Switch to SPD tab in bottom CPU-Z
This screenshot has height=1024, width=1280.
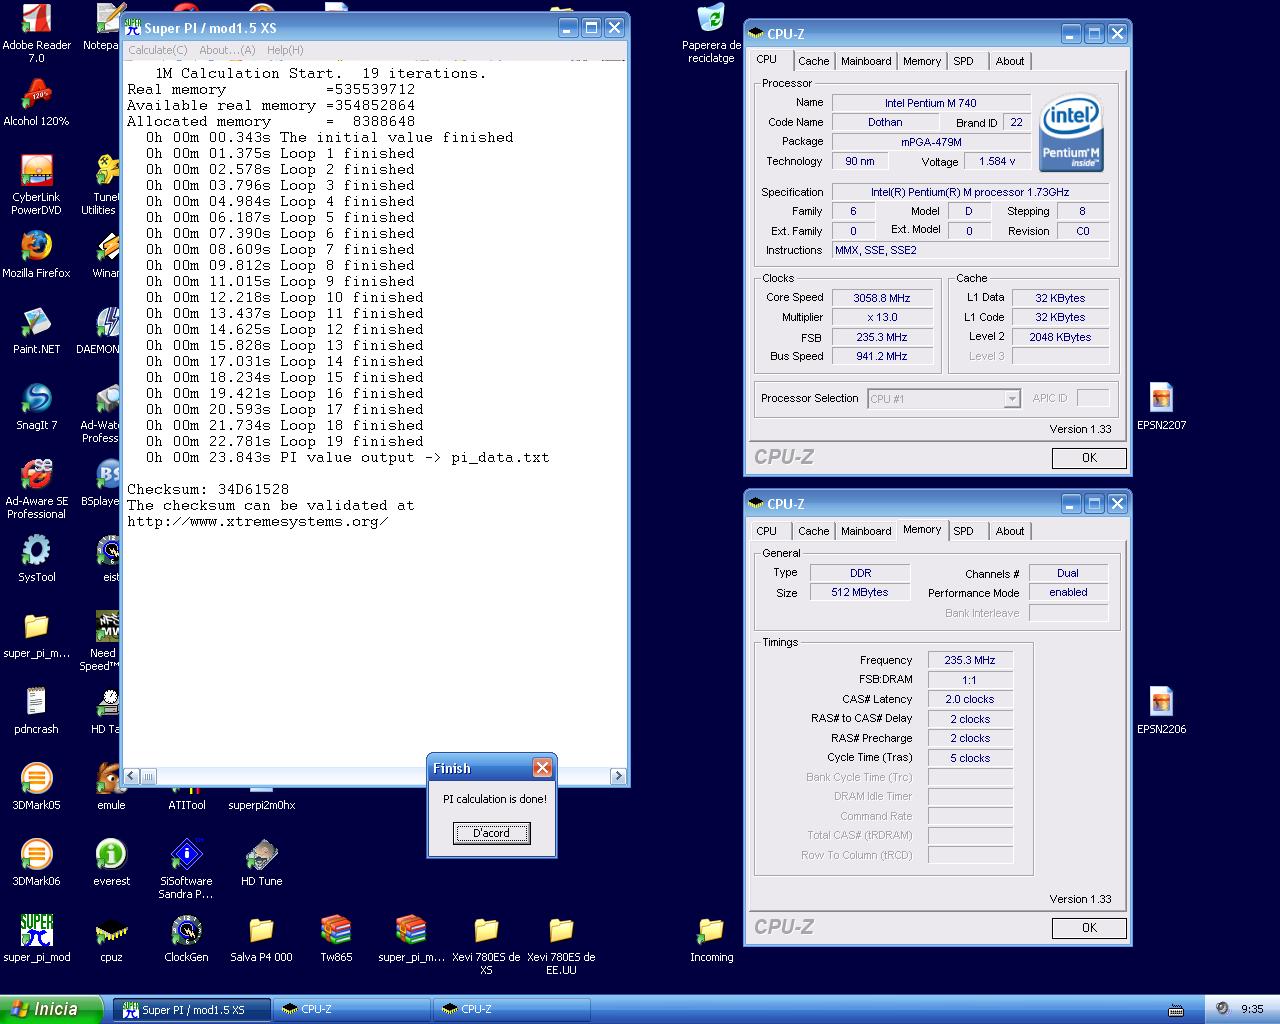click(x=963, y=531)
